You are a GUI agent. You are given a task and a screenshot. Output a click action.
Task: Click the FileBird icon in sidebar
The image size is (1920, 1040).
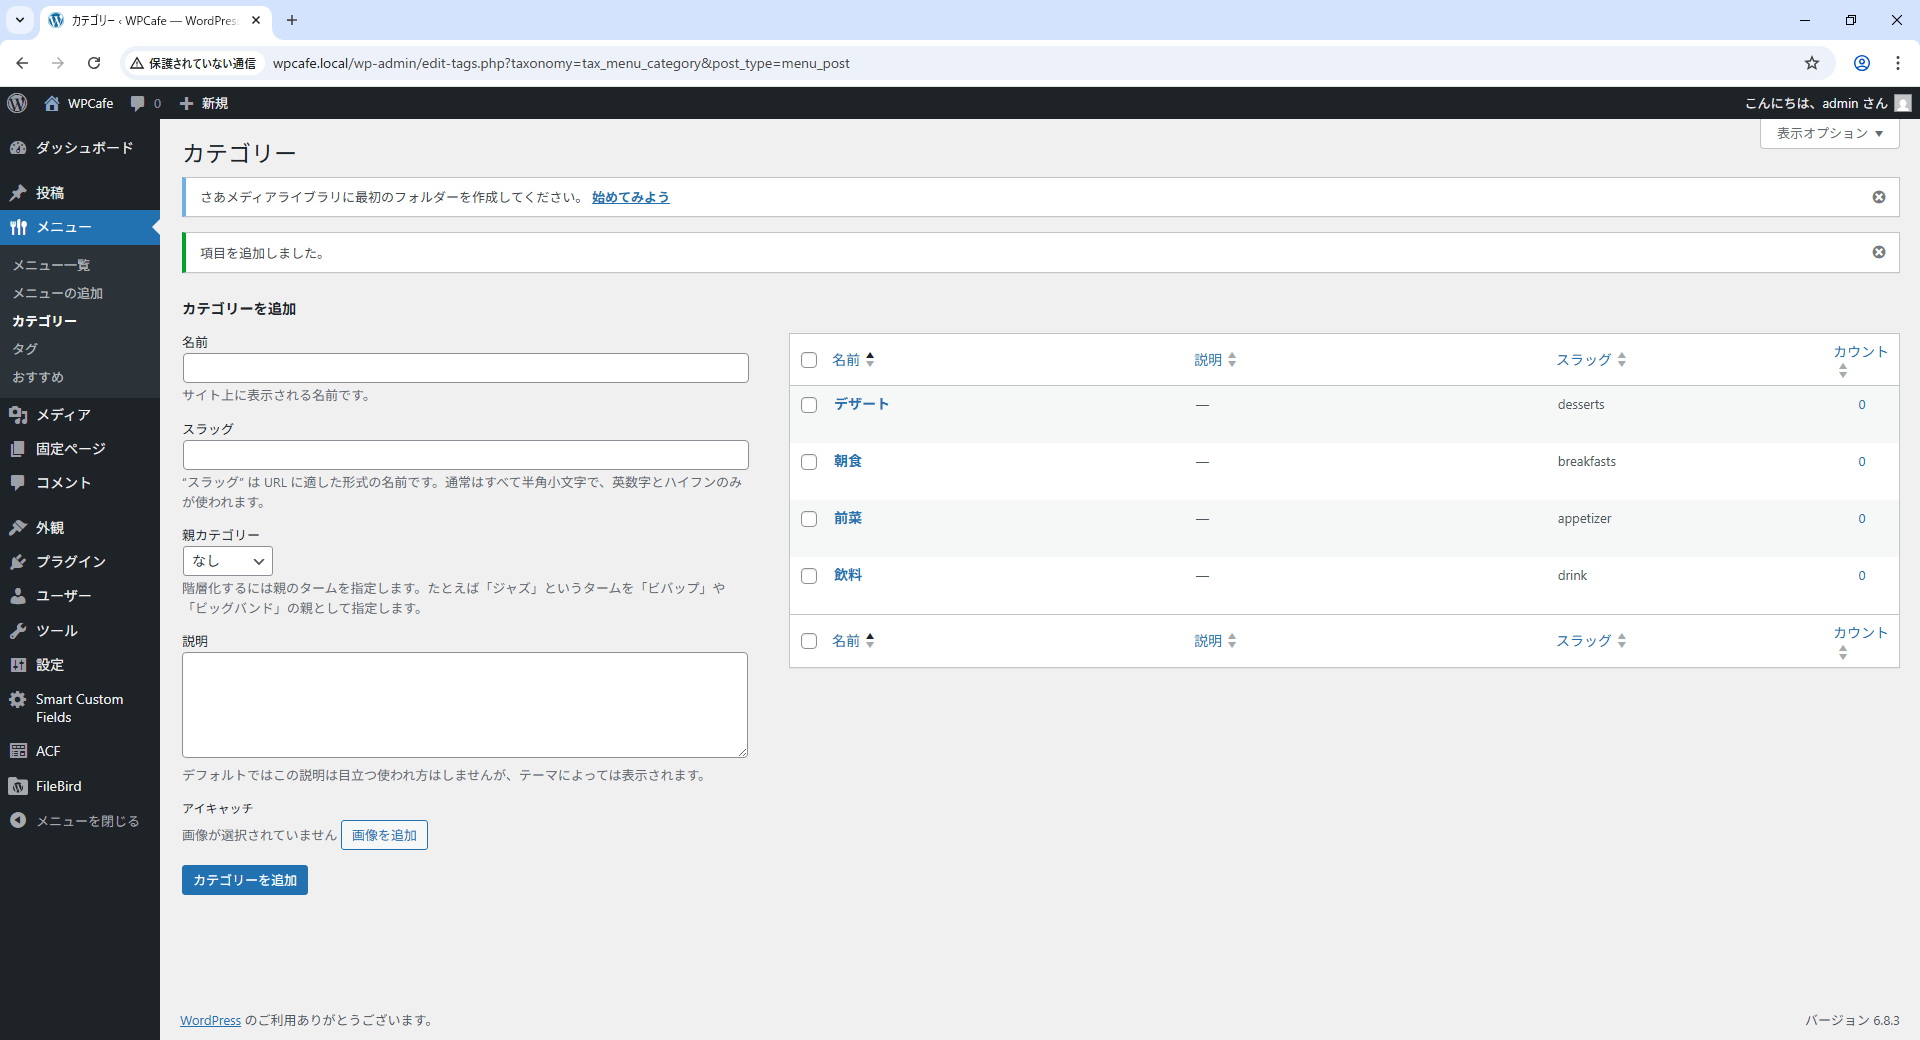point(18,786)
